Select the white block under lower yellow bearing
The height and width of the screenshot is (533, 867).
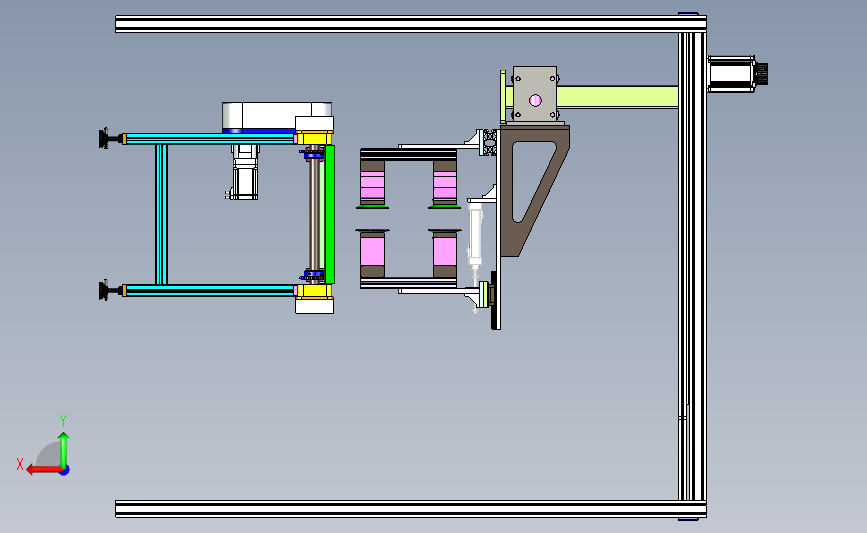pyautogui.click(x=314, y=306)
